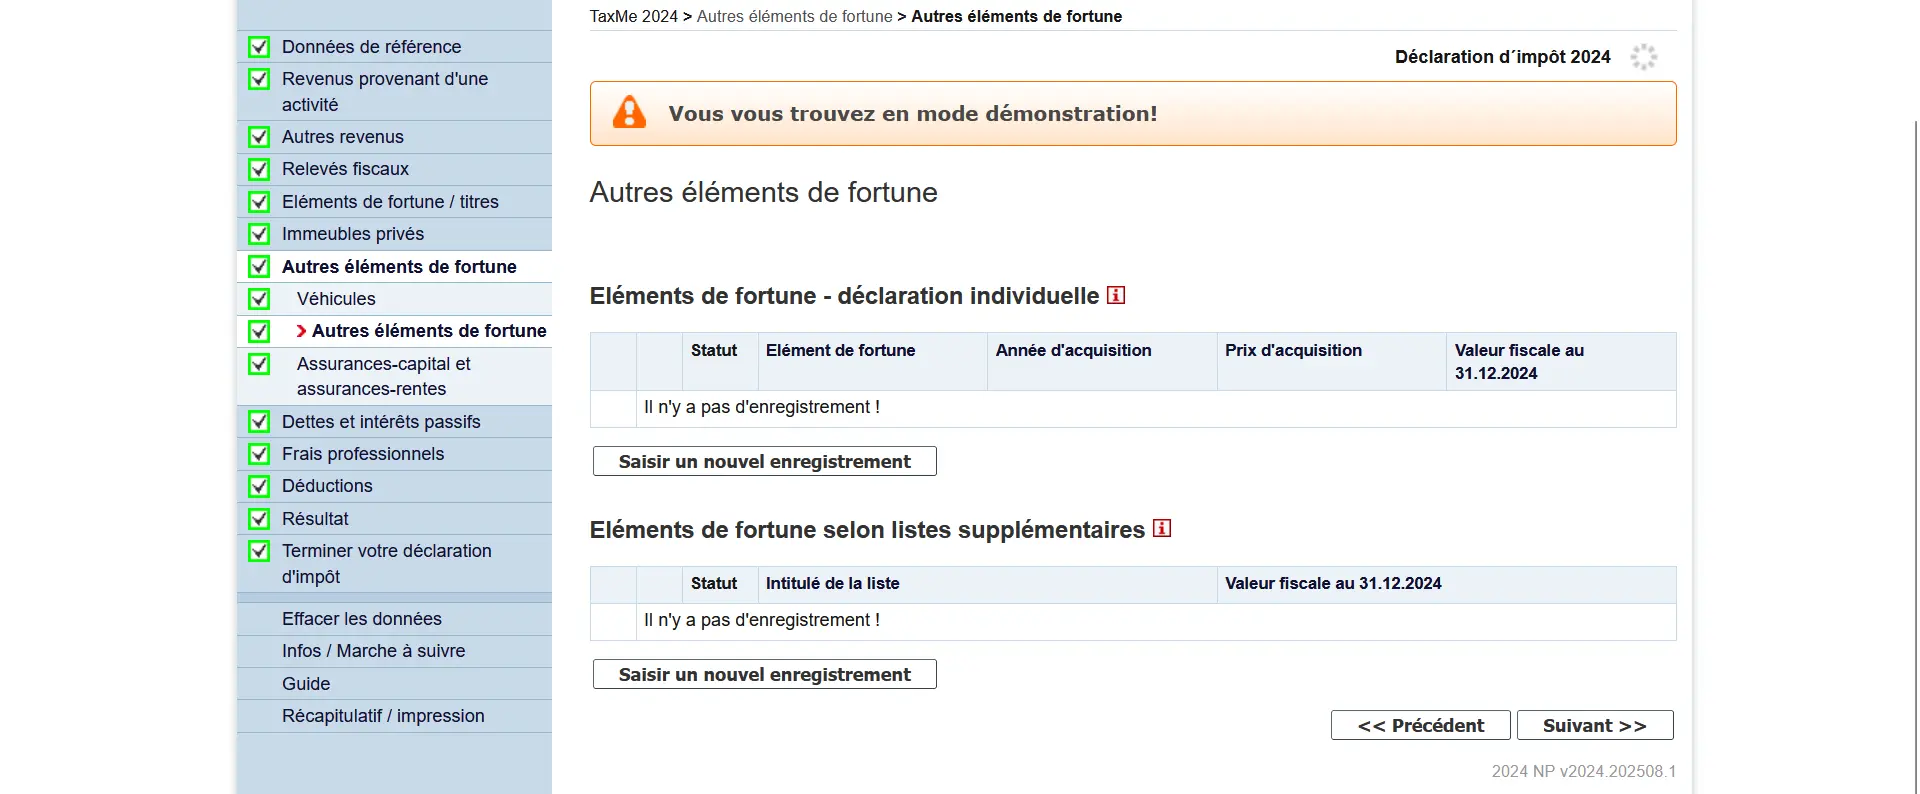Toggle the checkbox beside Autres revenus
1920x794 pixels.
[x=259, y=137]
